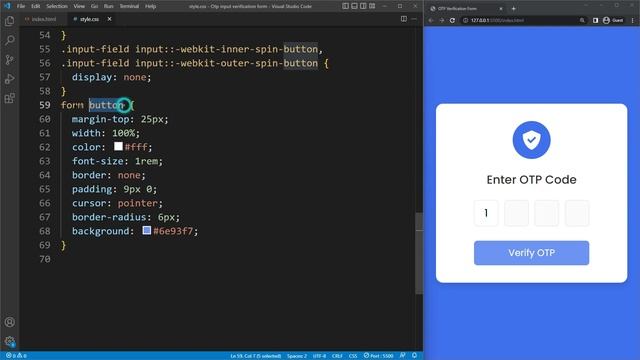This screenshot has width=640, height=360.
Task: Go back in the browser
Action: pyautogui.click(x=431, y=20)
